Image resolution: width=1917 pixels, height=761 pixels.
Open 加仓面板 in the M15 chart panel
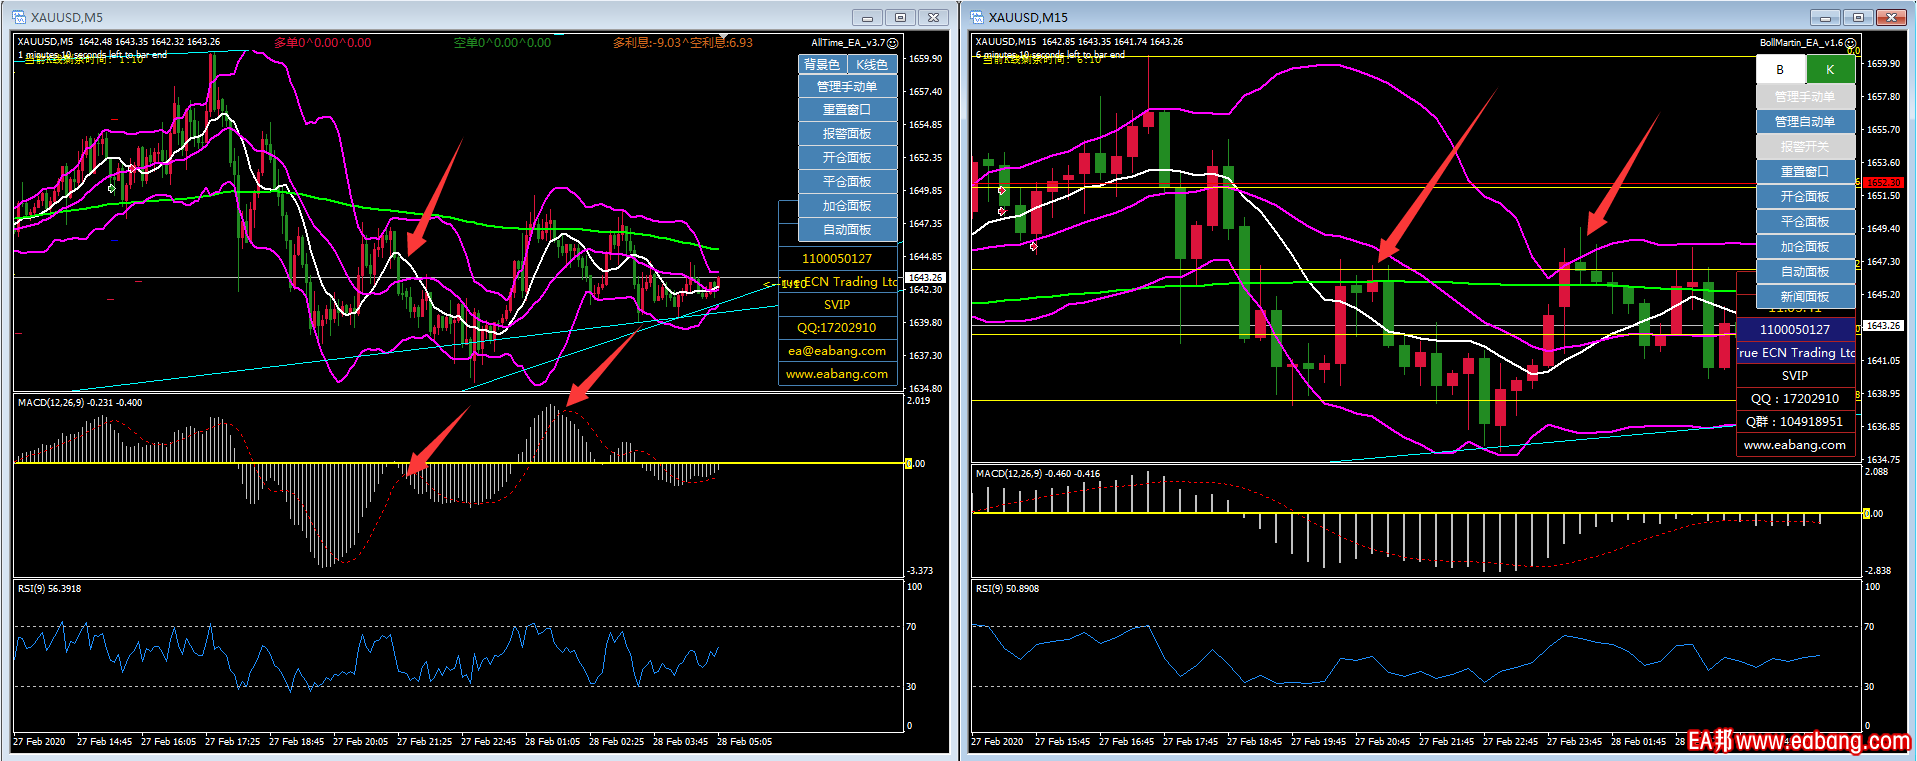1805,247
